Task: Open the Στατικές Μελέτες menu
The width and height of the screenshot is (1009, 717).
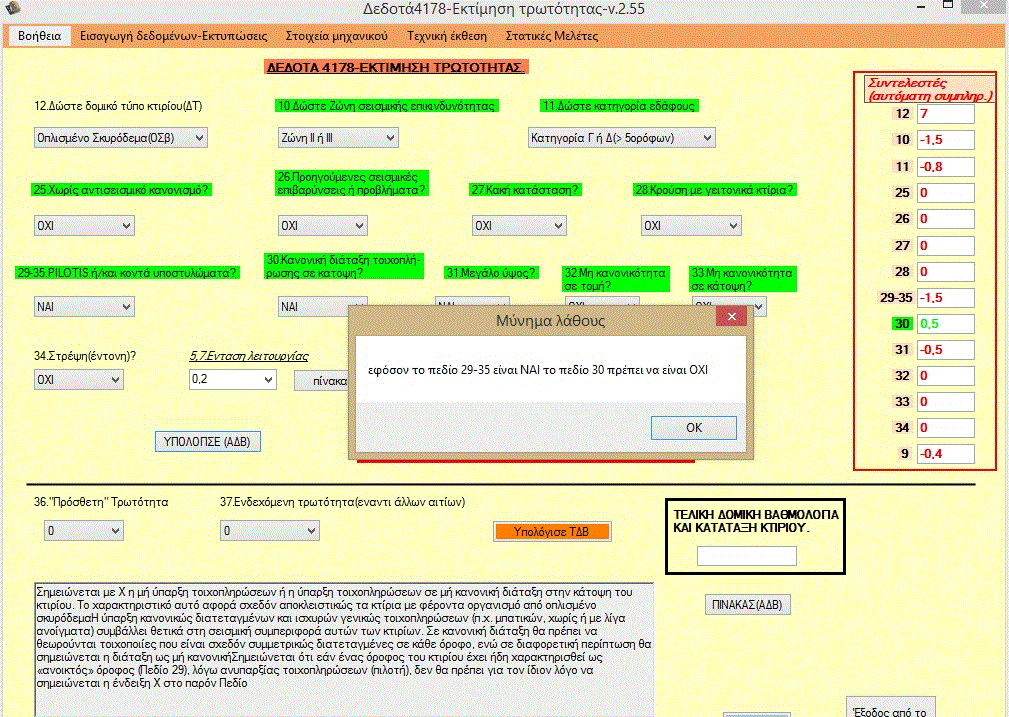Action: 552,36
